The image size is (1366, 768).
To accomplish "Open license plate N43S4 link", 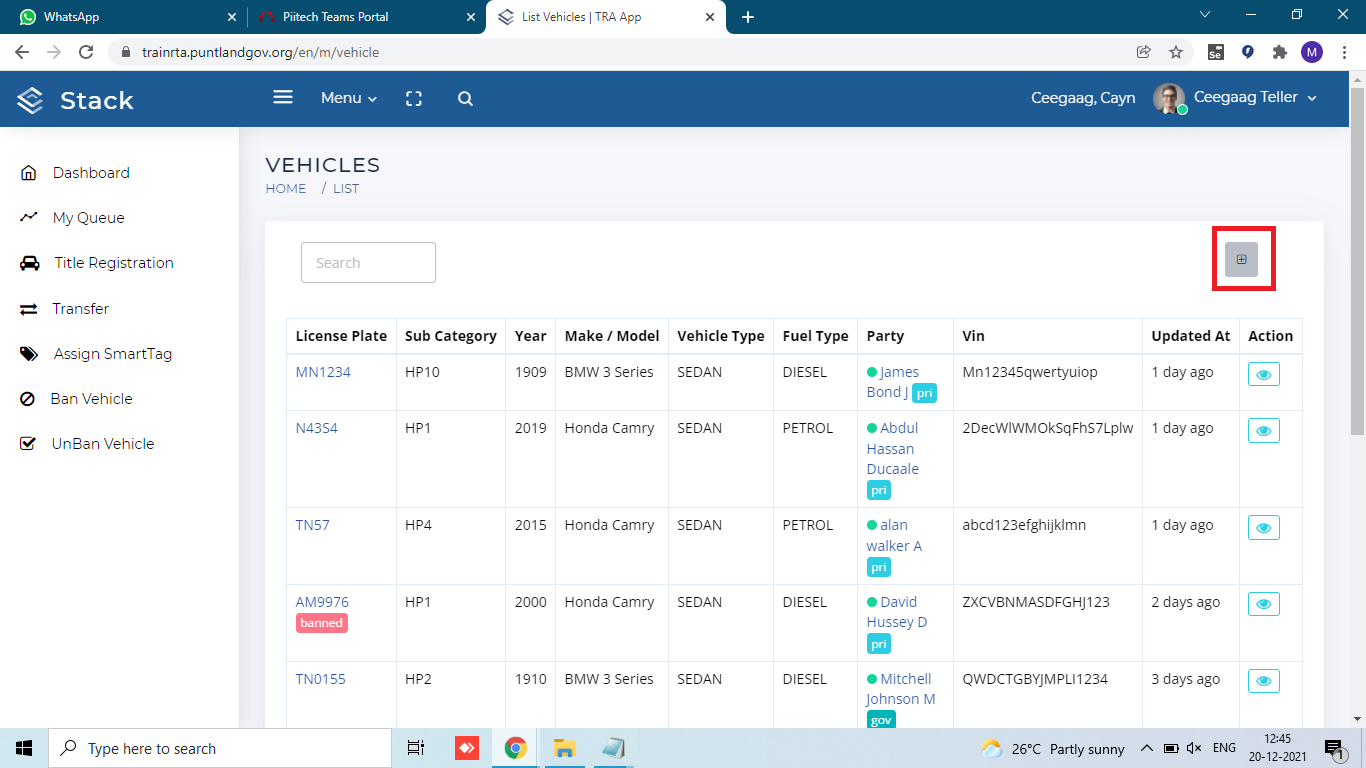I will pos(317,428).
